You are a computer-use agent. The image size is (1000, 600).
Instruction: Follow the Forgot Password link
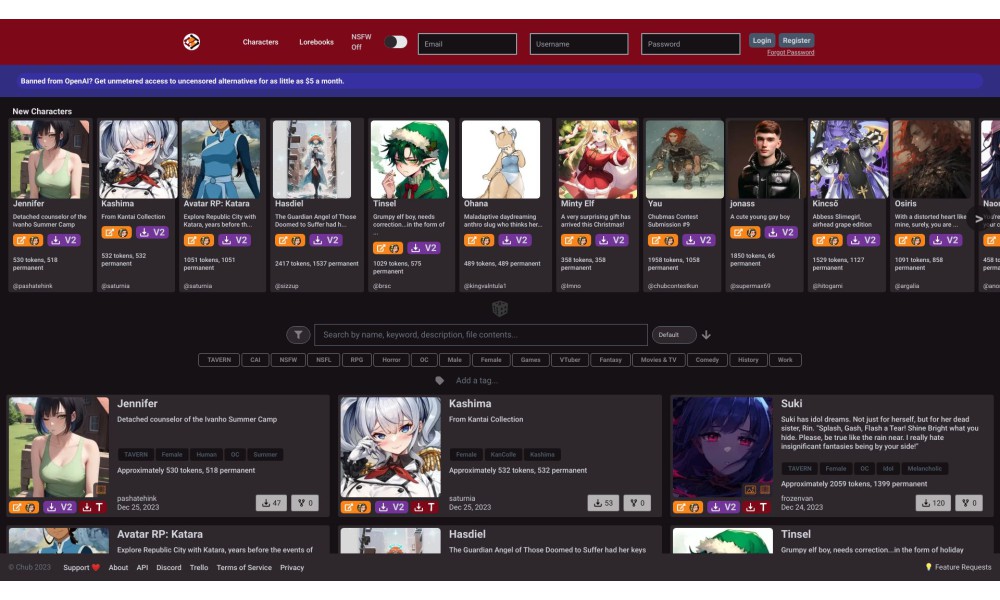[790, 52]
